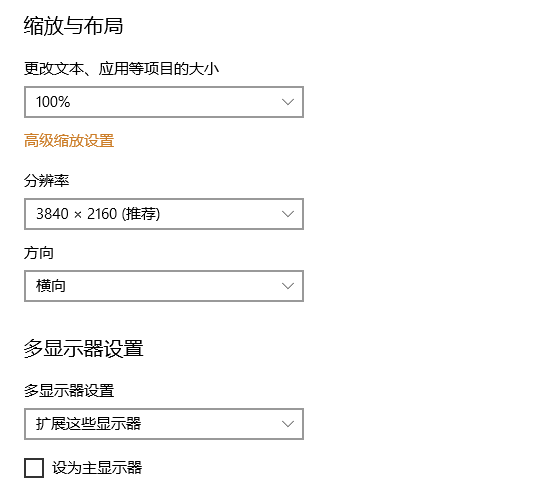The image size is (558, 492).
Task: Open the 高级缩放设置 link
Action: pyautogui.click(x=69, y=141)
